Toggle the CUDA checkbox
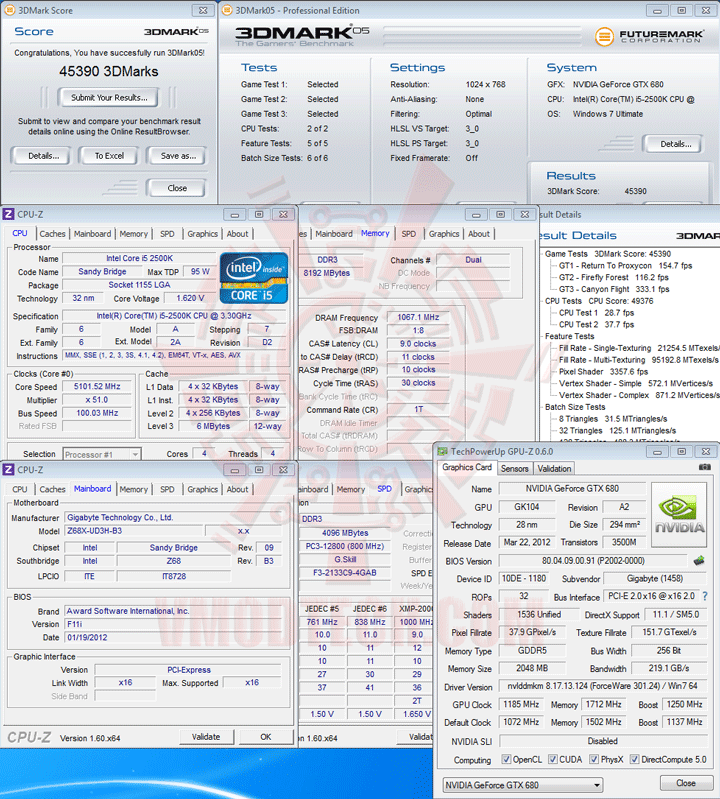Viewport: 720px width, 799px height. 553,759
